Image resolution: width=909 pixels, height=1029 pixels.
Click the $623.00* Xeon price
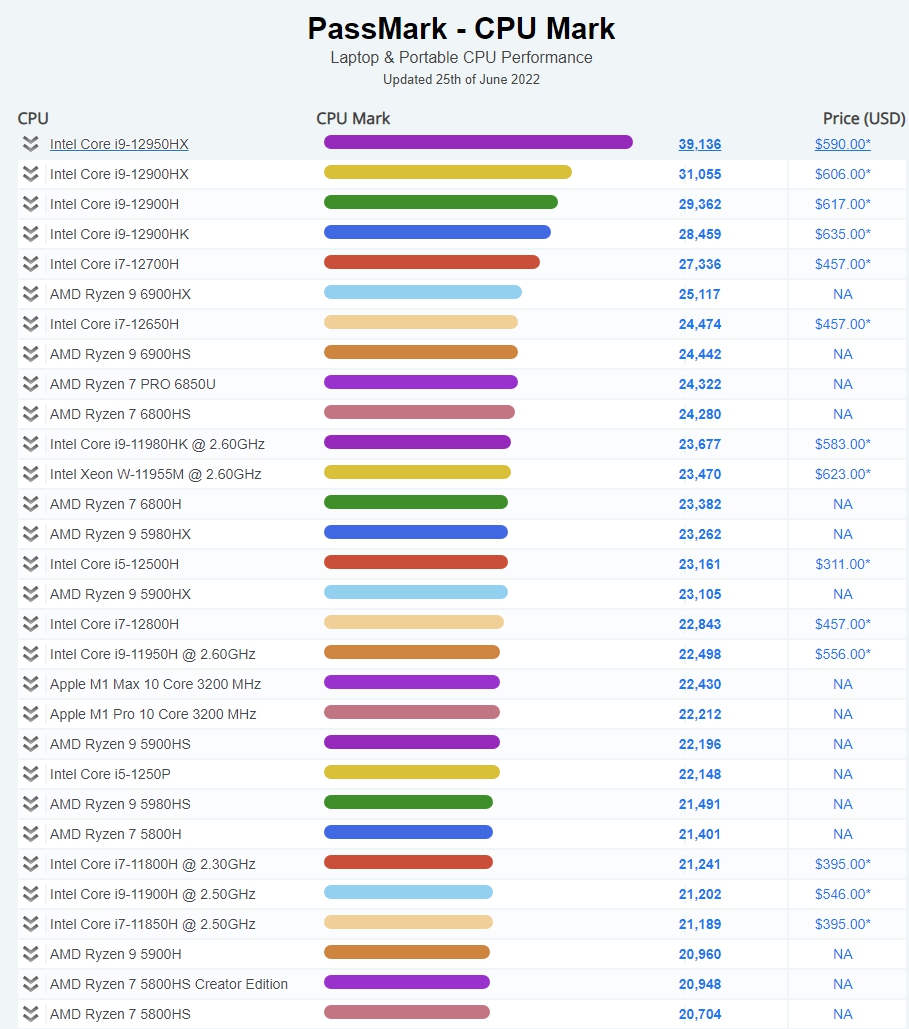843,474
